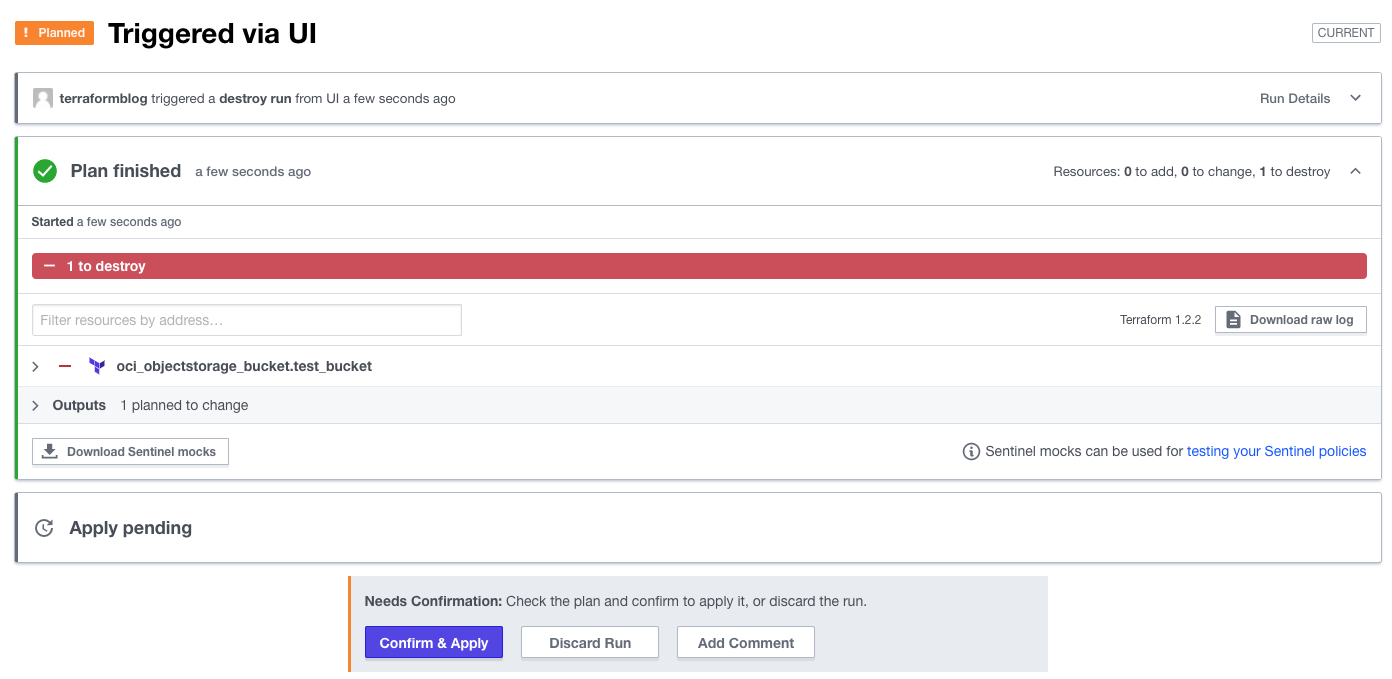Viewport: 1392px width, 679px height.
Task: Expand the oci_objectstorage_bucket.test_bucket resource
Action: (x=36, y=367)
